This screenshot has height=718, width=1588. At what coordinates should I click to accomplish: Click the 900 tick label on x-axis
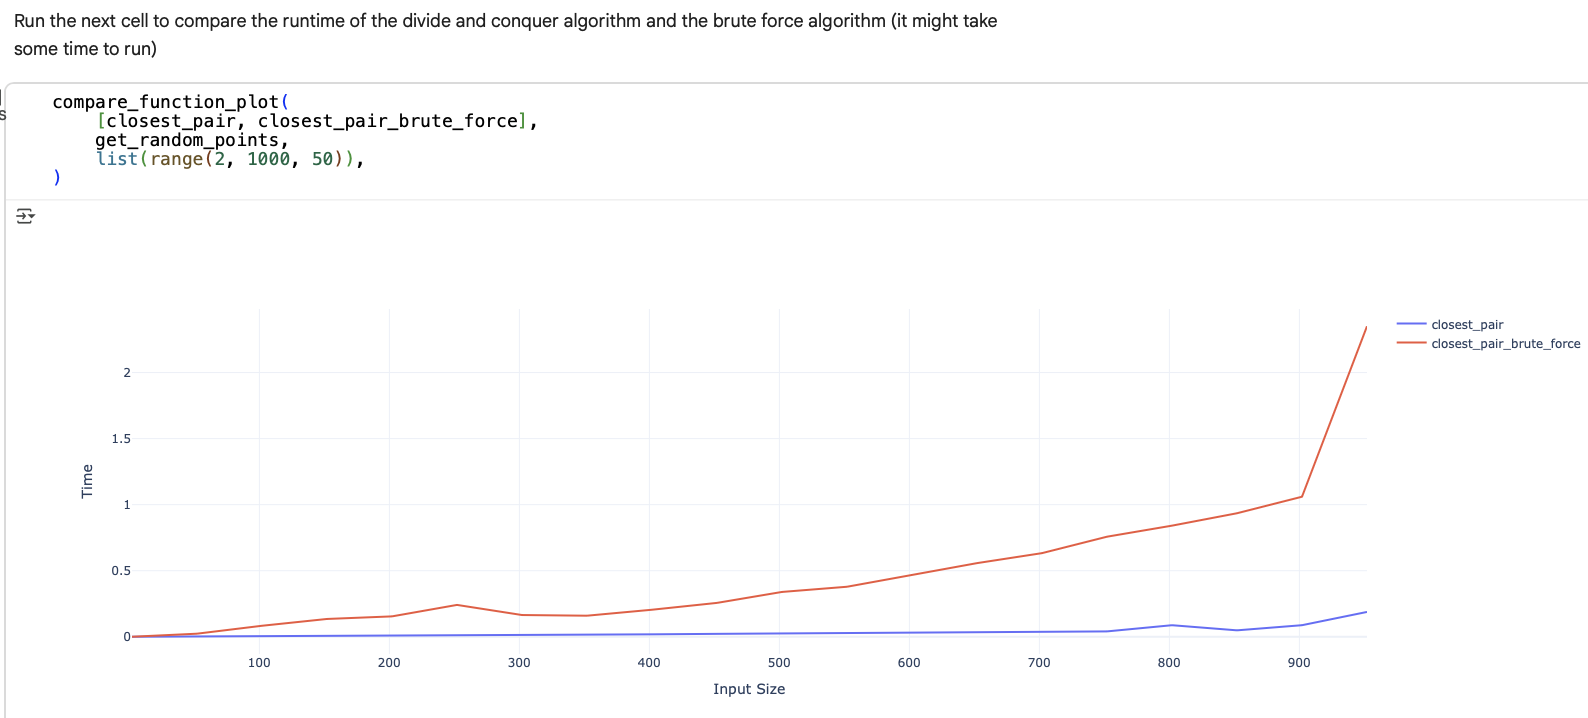(x=1298, y=662)
